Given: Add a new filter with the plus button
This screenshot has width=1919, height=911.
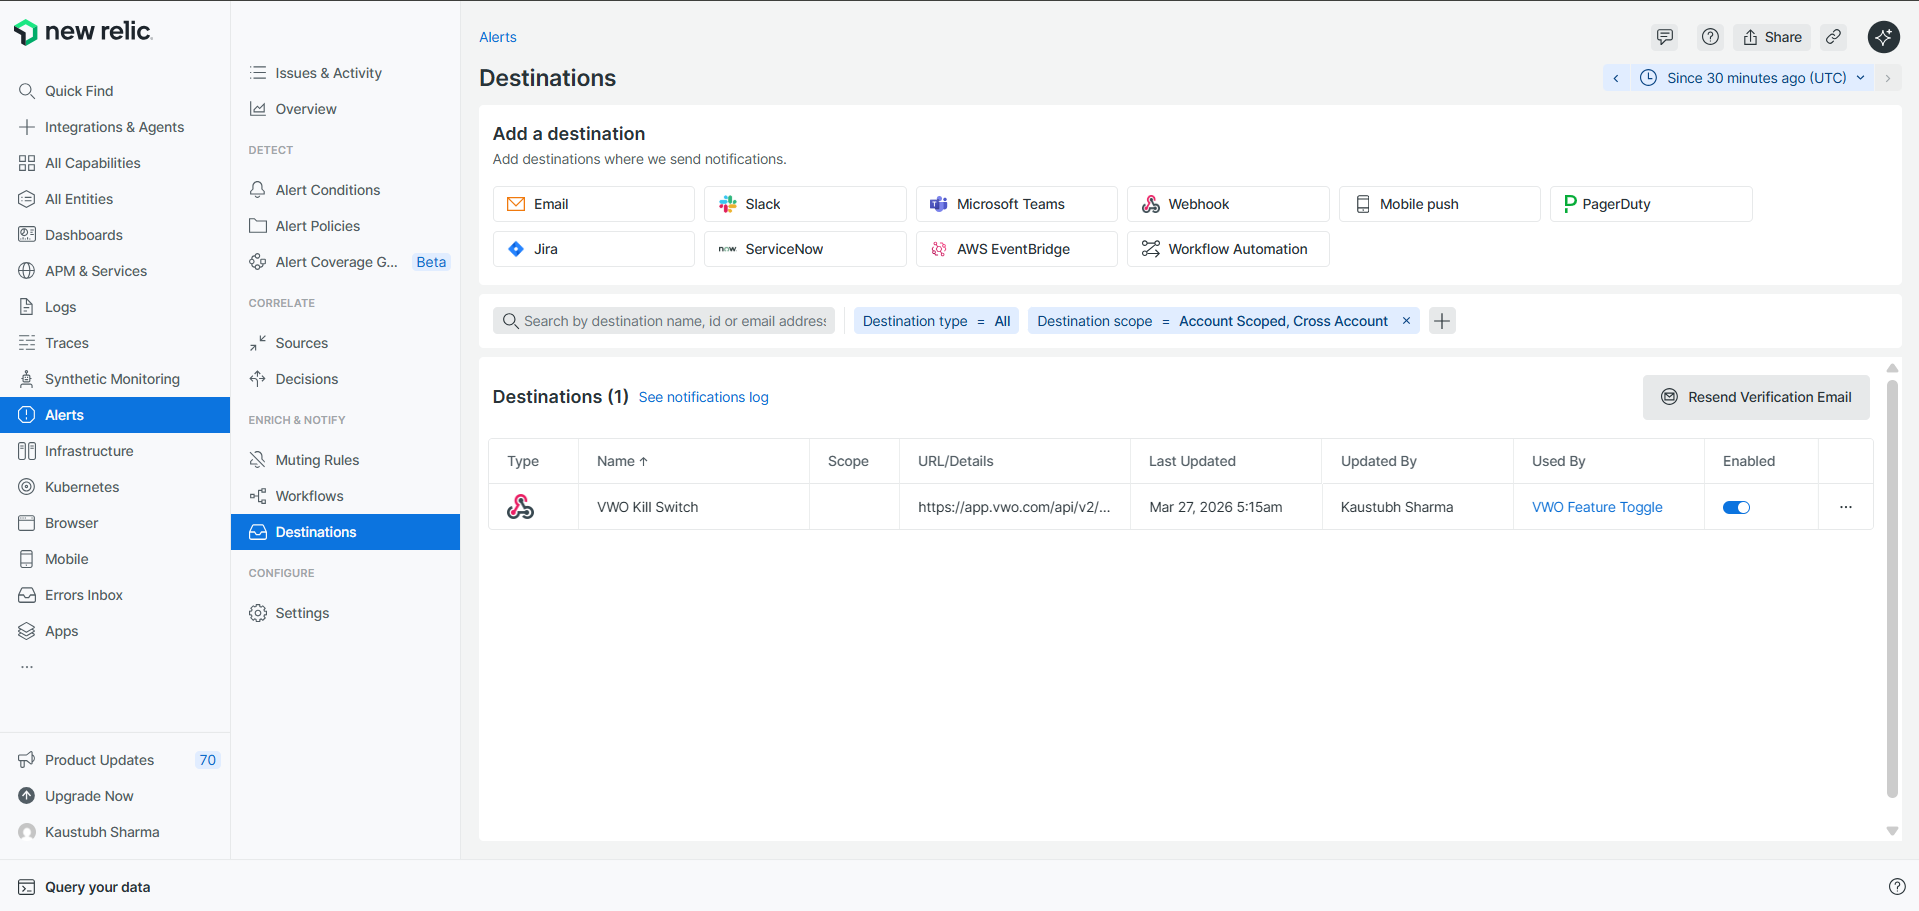Looking at the screenshot, I should click(x=1442, y=321).
